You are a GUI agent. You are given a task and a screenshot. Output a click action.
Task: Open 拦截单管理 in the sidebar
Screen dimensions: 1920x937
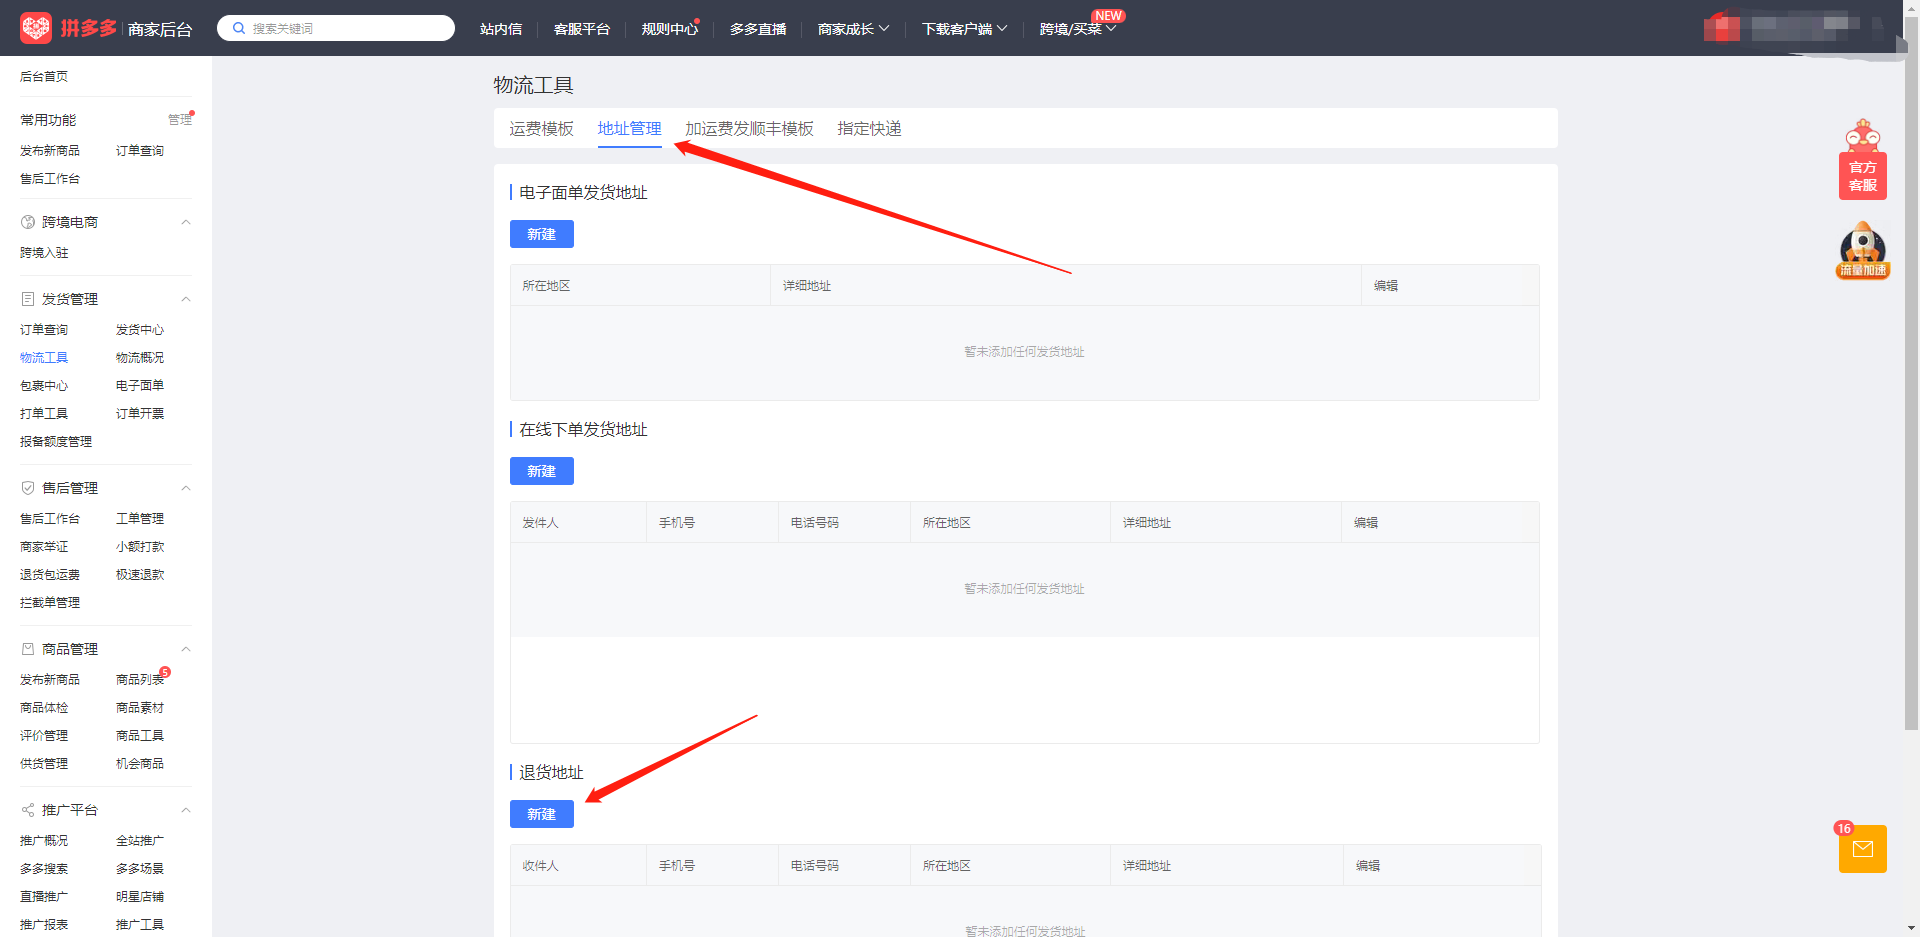coord(50,603)
